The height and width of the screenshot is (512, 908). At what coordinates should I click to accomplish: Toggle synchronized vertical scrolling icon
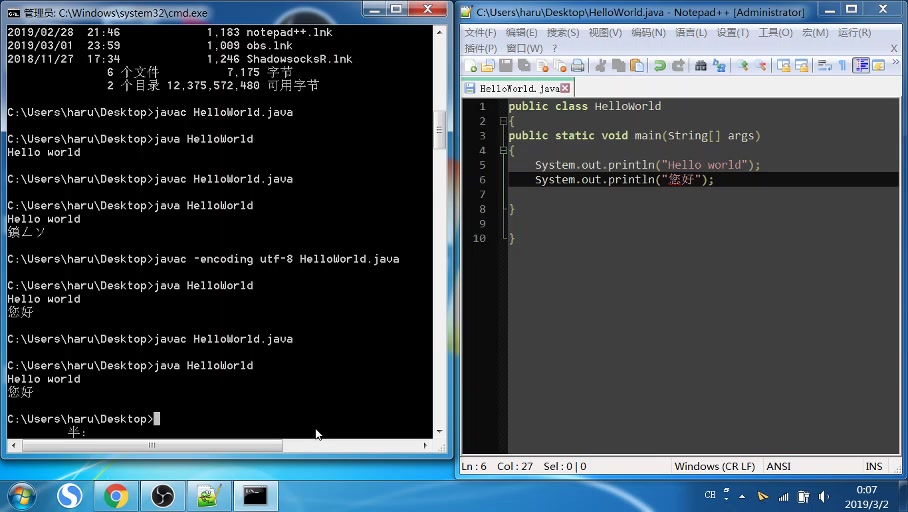[783, 65]
